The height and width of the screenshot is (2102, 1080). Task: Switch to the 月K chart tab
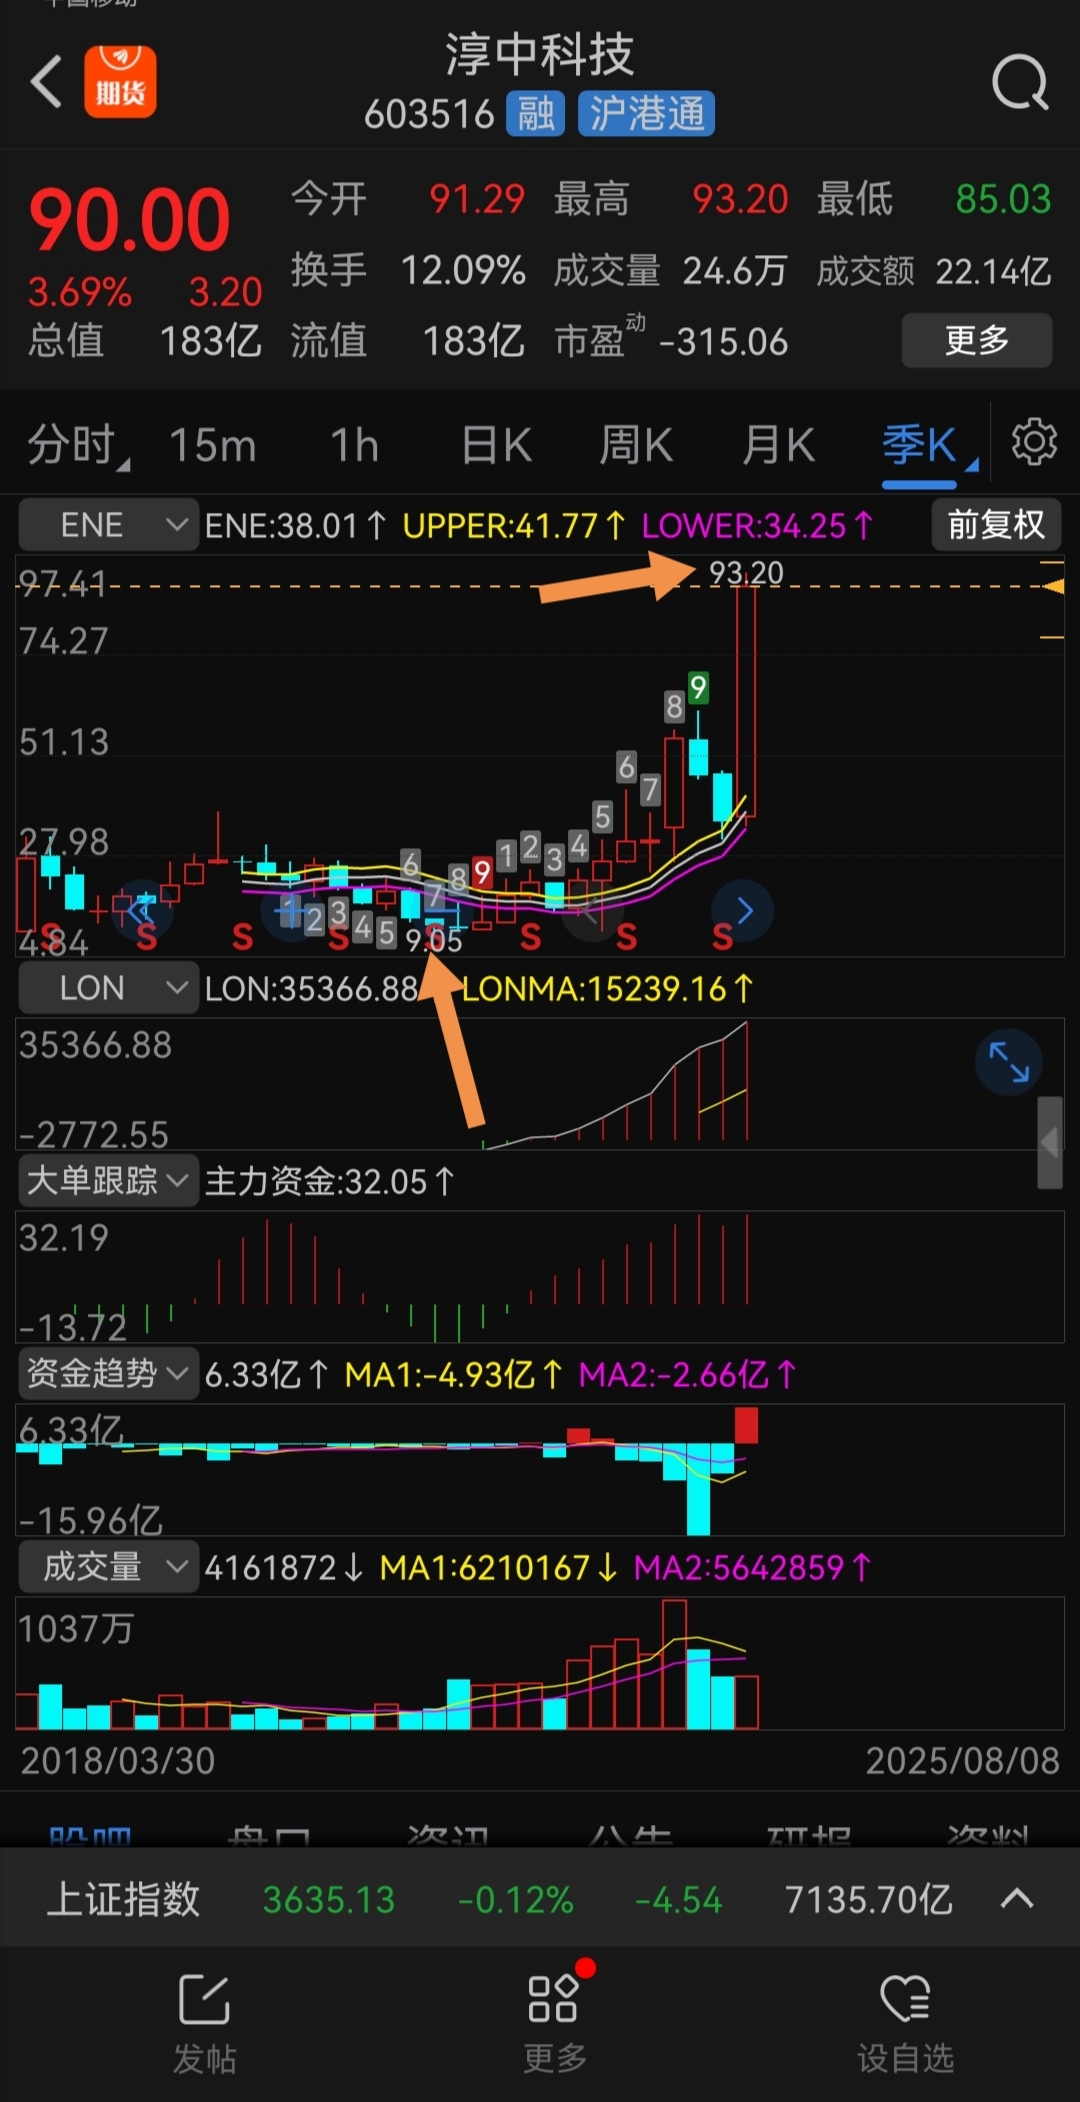tap(778, 446)
